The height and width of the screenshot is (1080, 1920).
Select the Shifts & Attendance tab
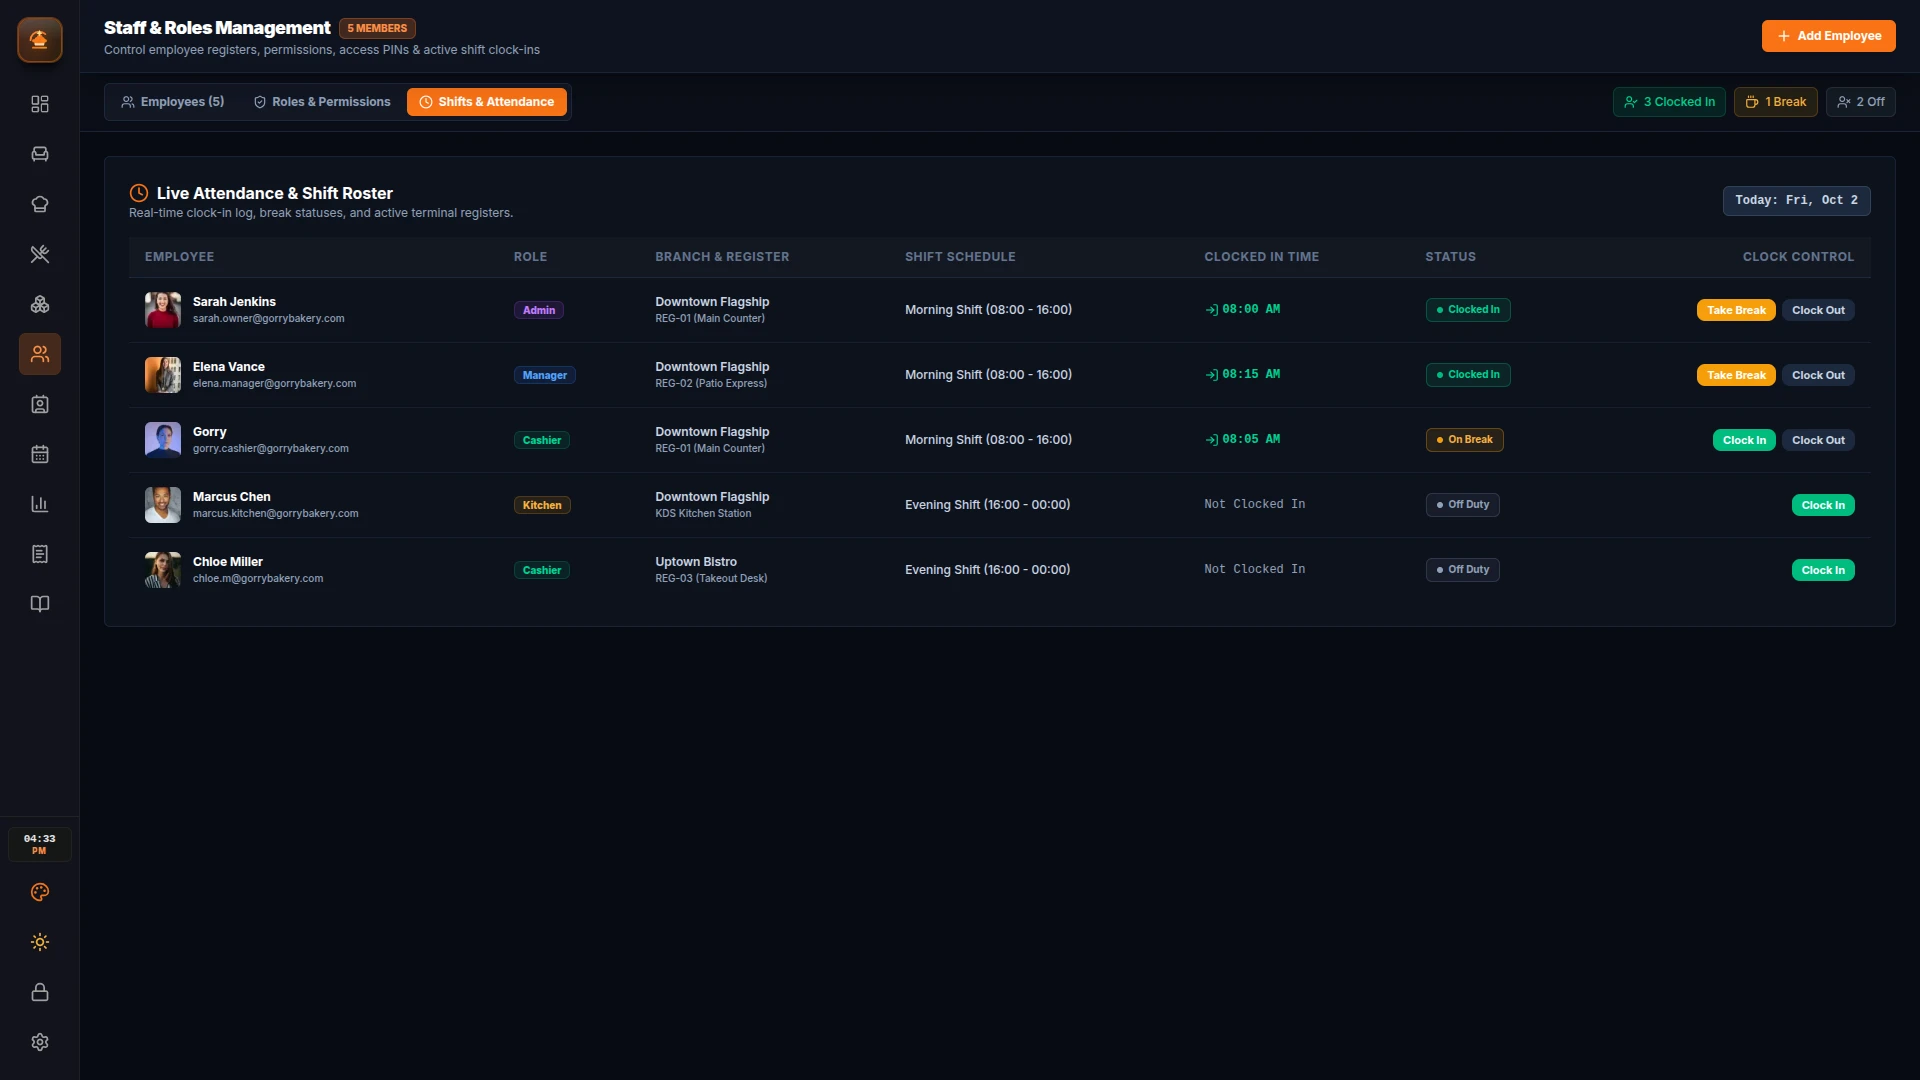[487, 102]
